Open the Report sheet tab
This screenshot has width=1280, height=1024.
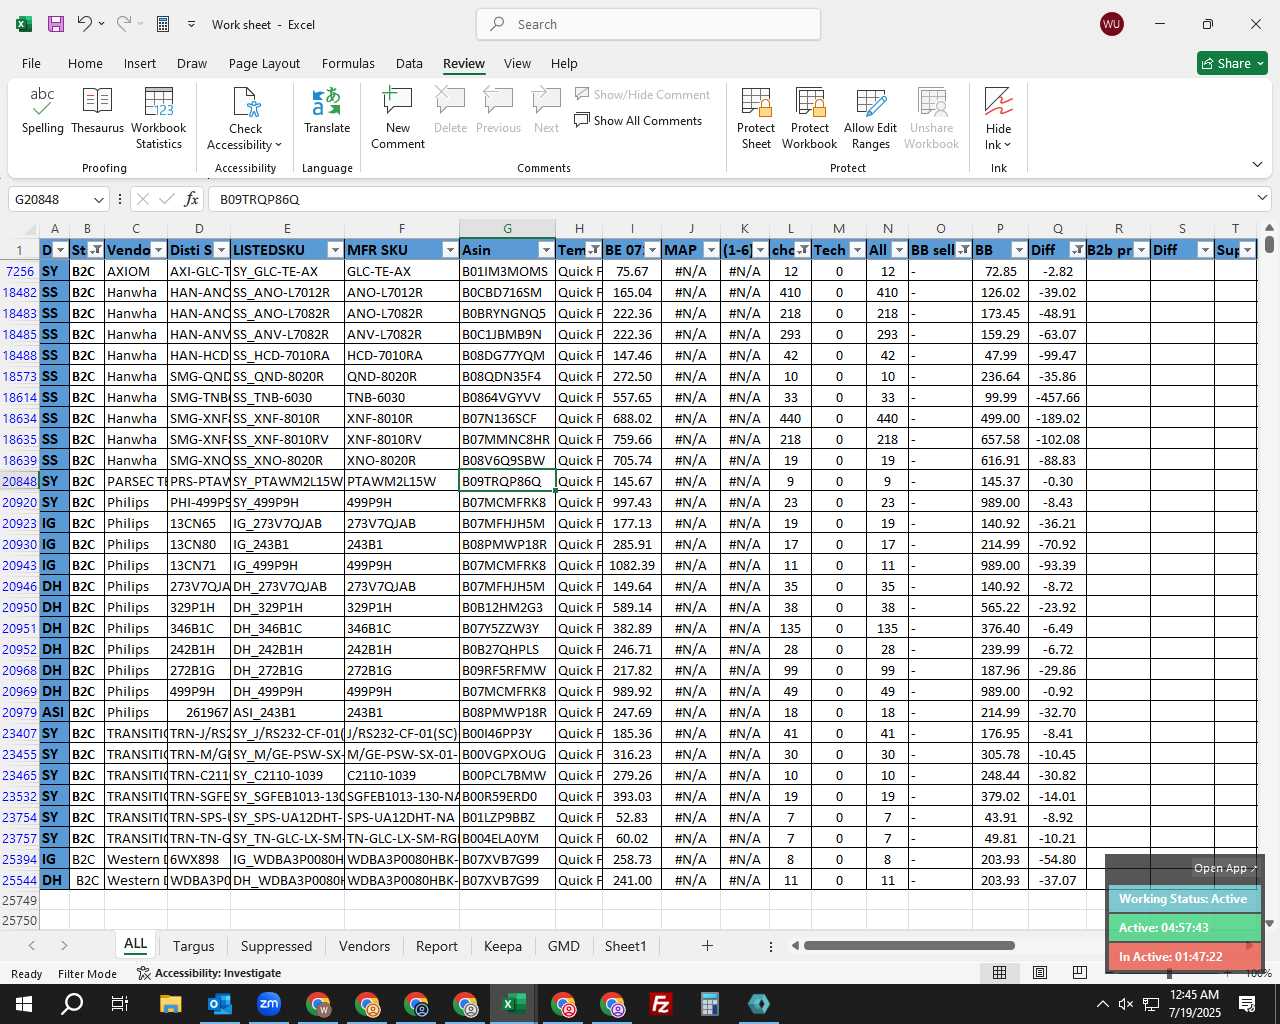pyautogui.click(x=436, y=946)
